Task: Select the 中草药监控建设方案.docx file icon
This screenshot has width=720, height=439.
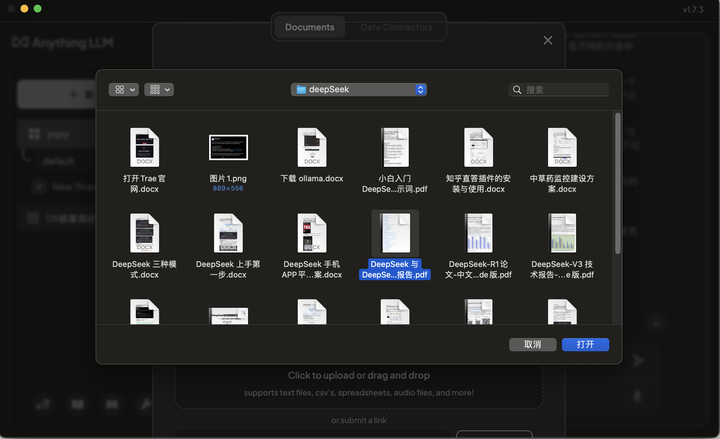Action: tap(562, 147)
